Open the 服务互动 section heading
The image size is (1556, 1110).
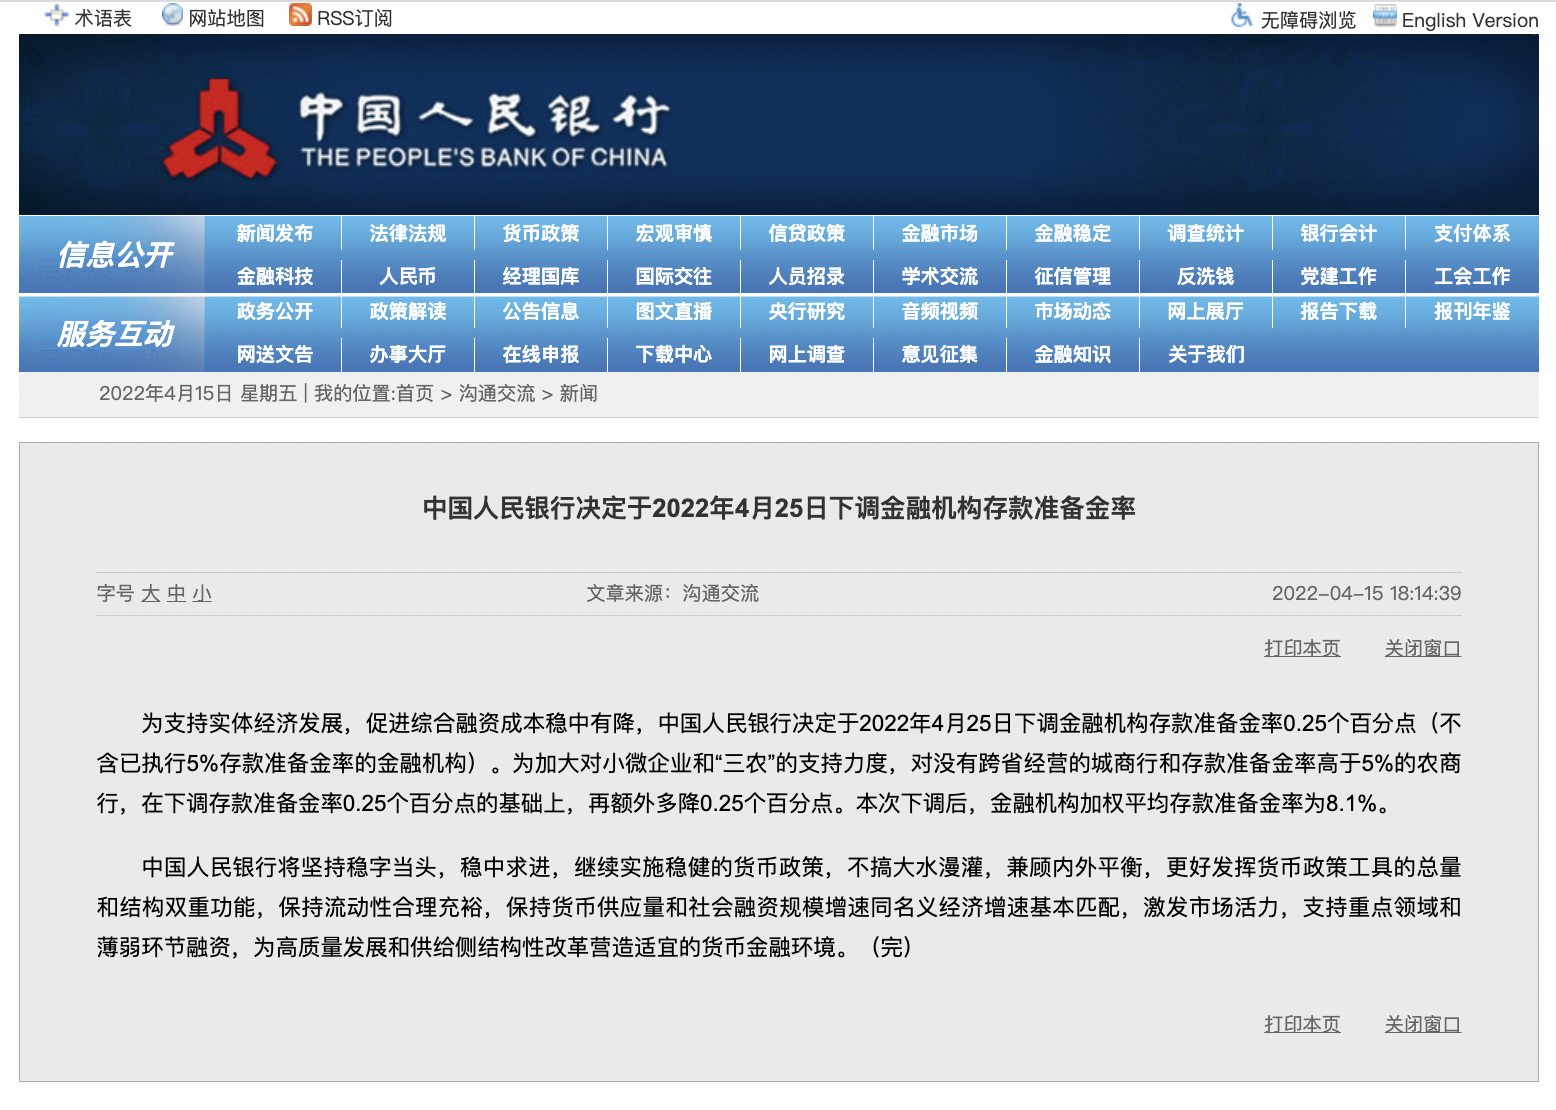click(115, 334)
